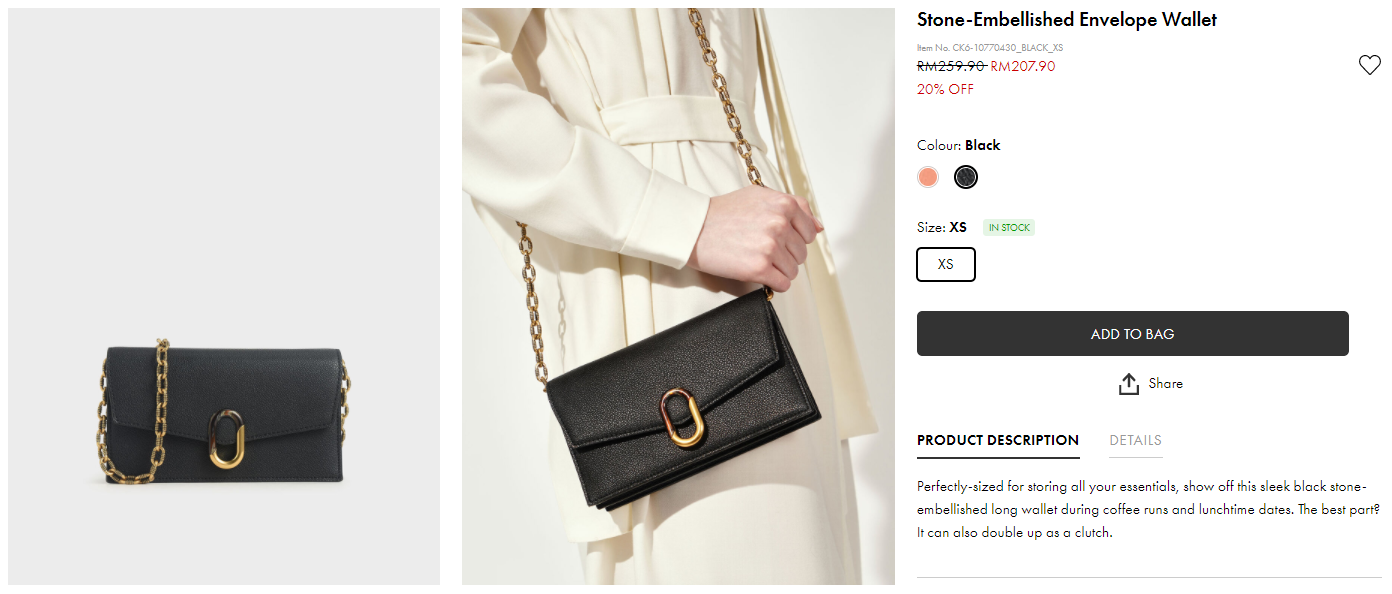Choose size XS option
Viewport: 1392px width, 594px height.
point(945,265)
